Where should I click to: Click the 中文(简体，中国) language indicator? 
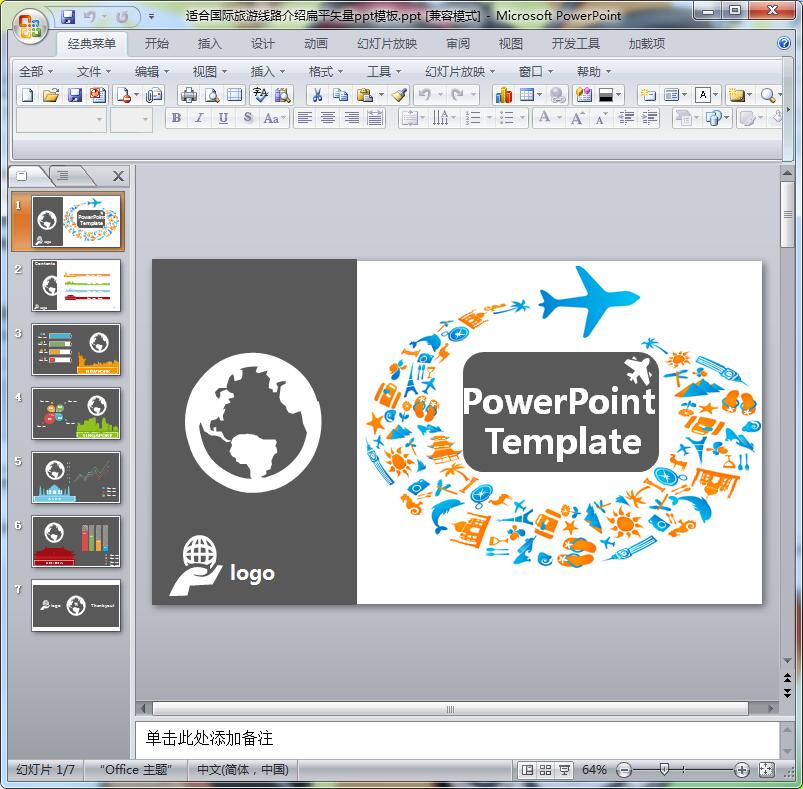(243, 770)
